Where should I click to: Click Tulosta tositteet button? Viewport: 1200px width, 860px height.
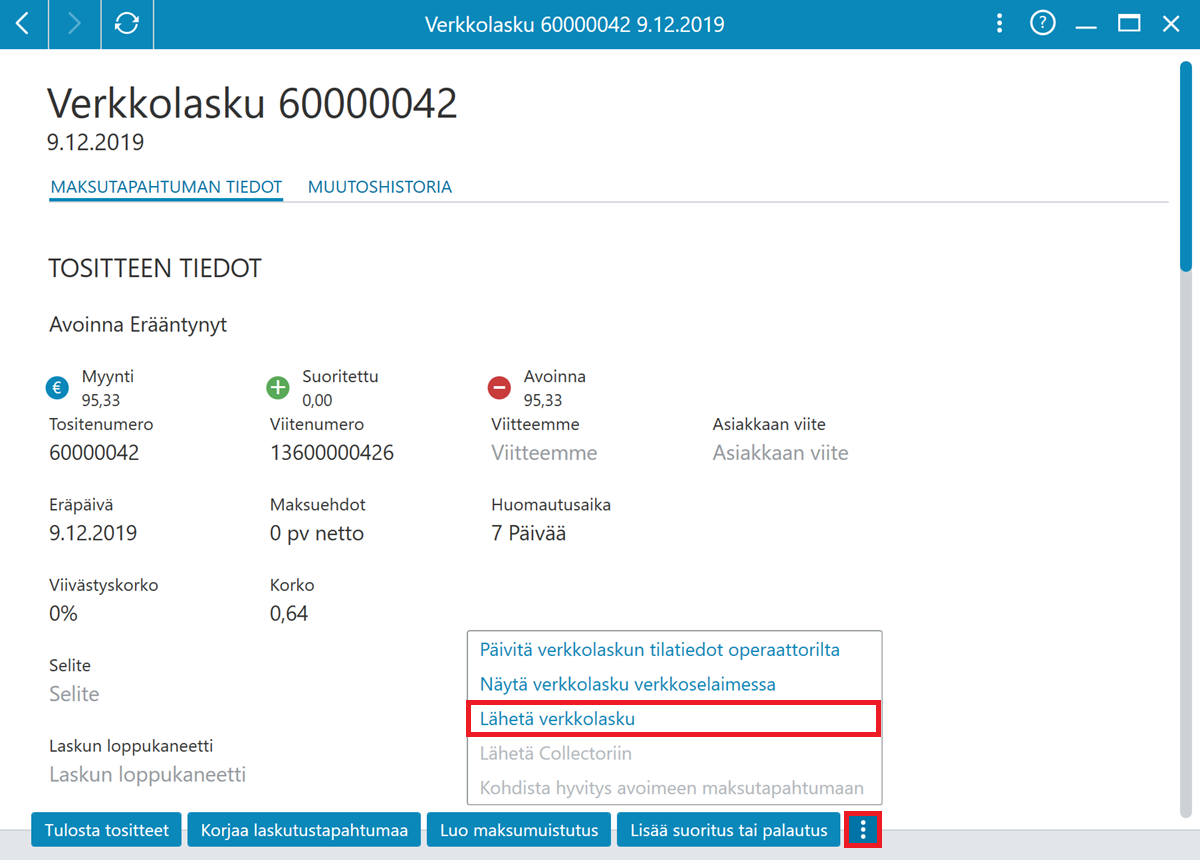coord(107,830)
